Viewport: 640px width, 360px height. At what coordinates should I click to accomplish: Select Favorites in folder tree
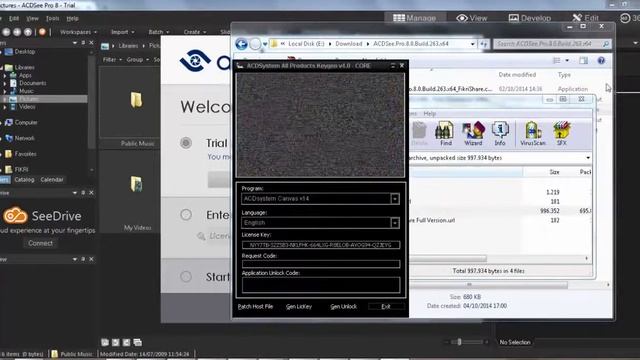tap(21, 154)
